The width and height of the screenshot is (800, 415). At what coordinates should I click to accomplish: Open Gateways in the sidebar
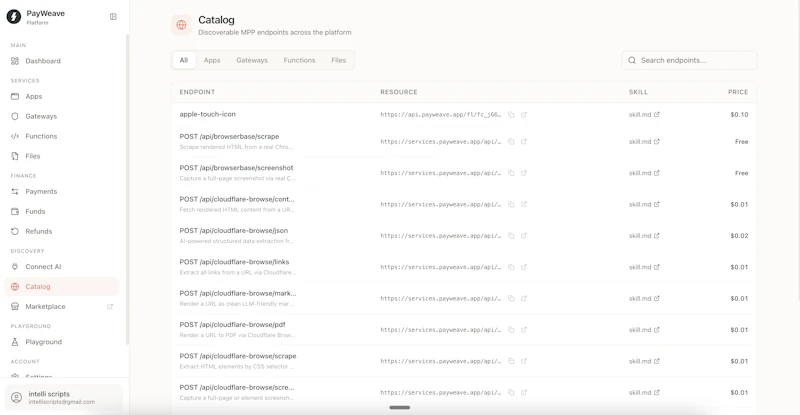[x=62, y=116]
